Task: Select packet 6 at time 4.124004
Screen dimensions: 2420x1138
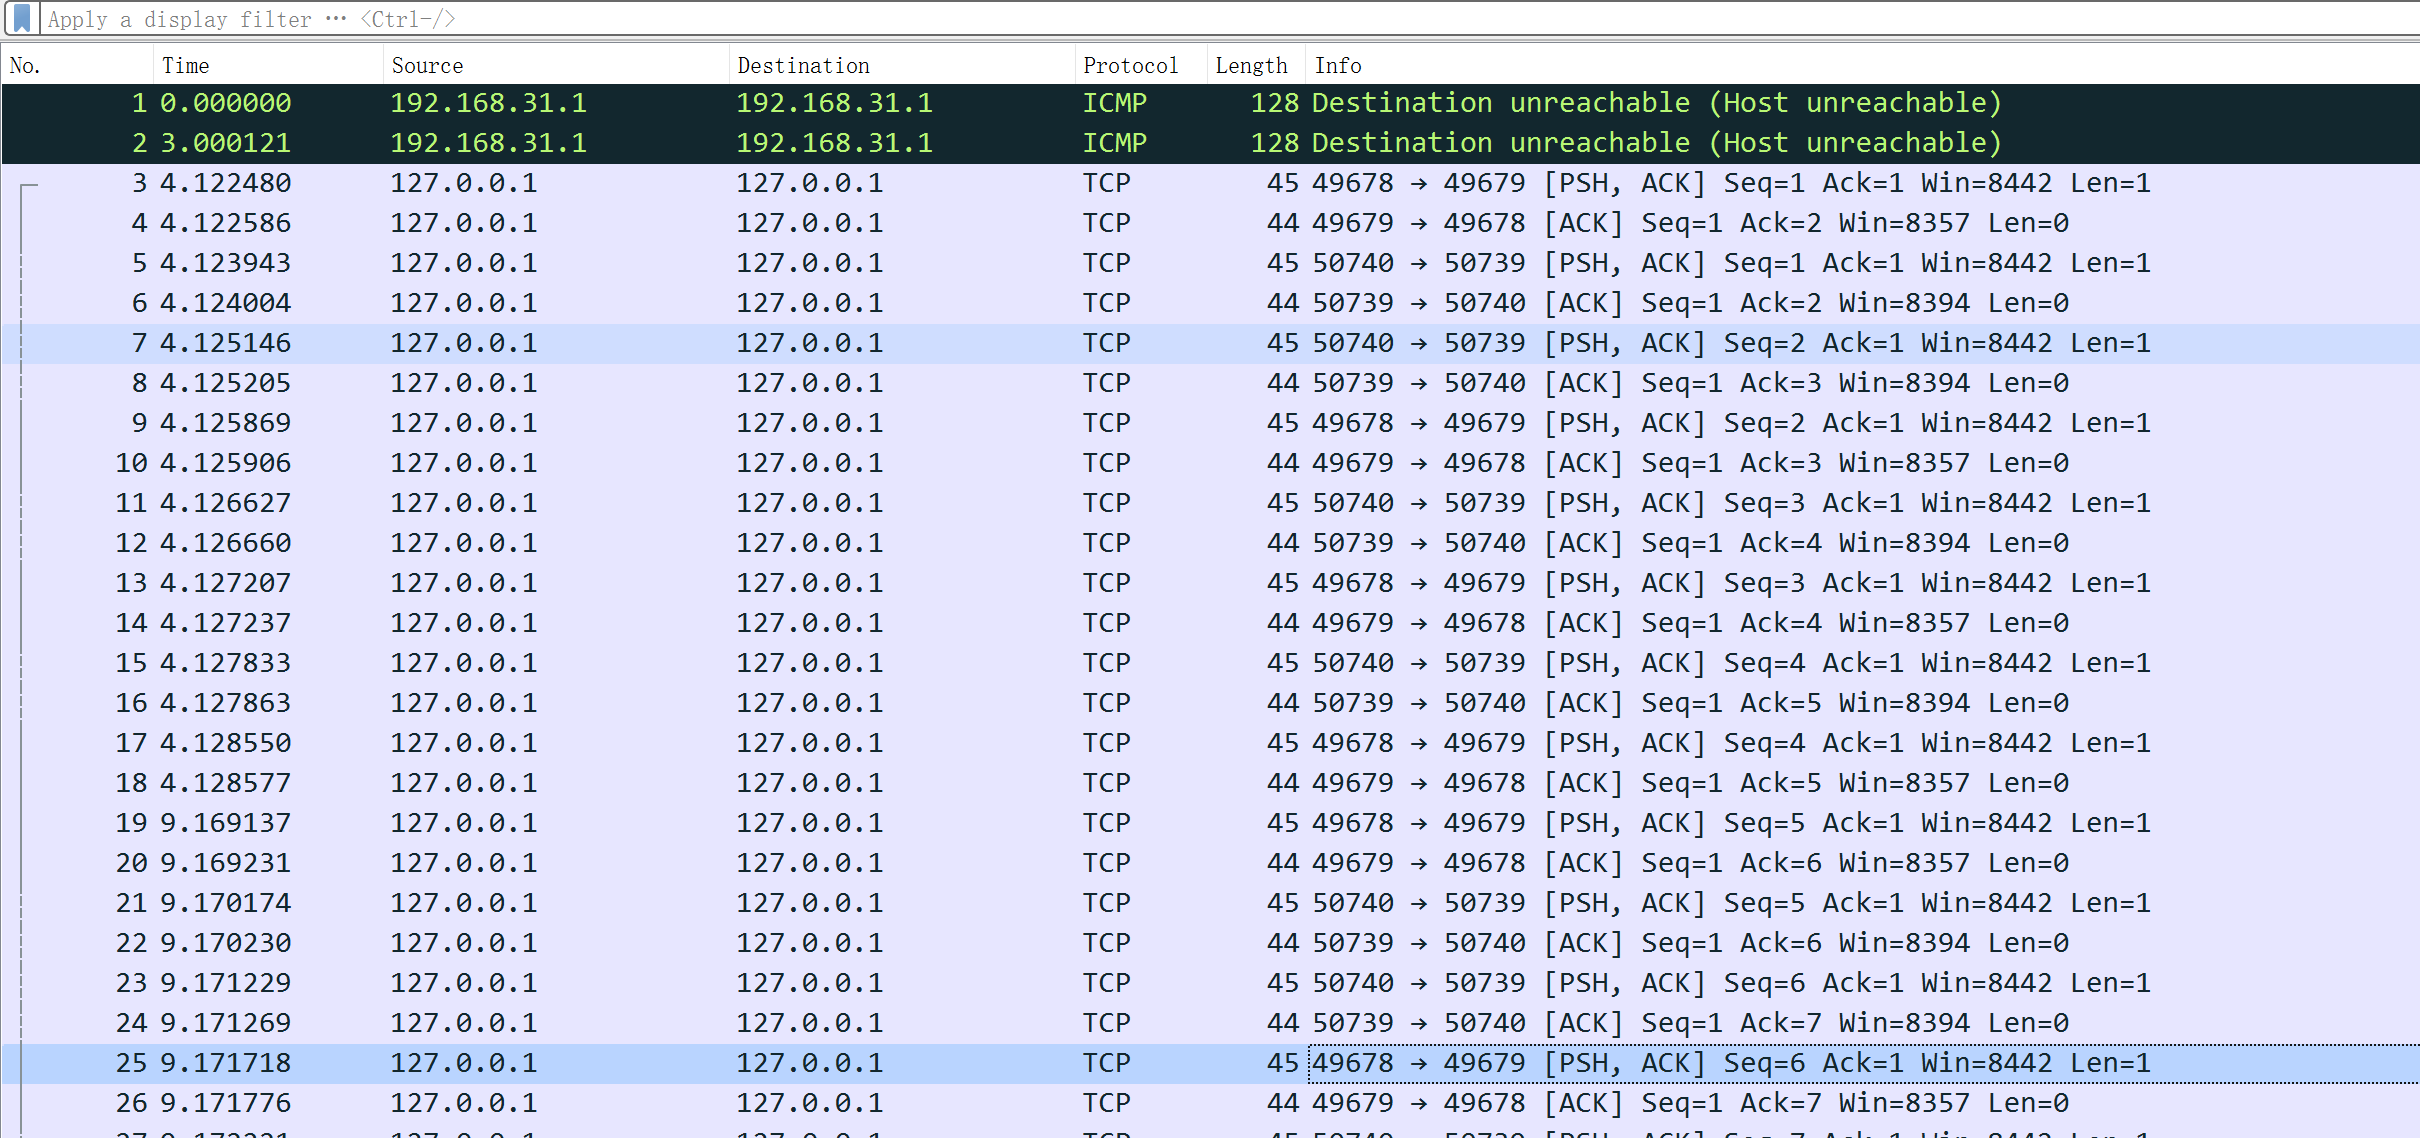Action: pyautogui.click(x=1210, y=303)
